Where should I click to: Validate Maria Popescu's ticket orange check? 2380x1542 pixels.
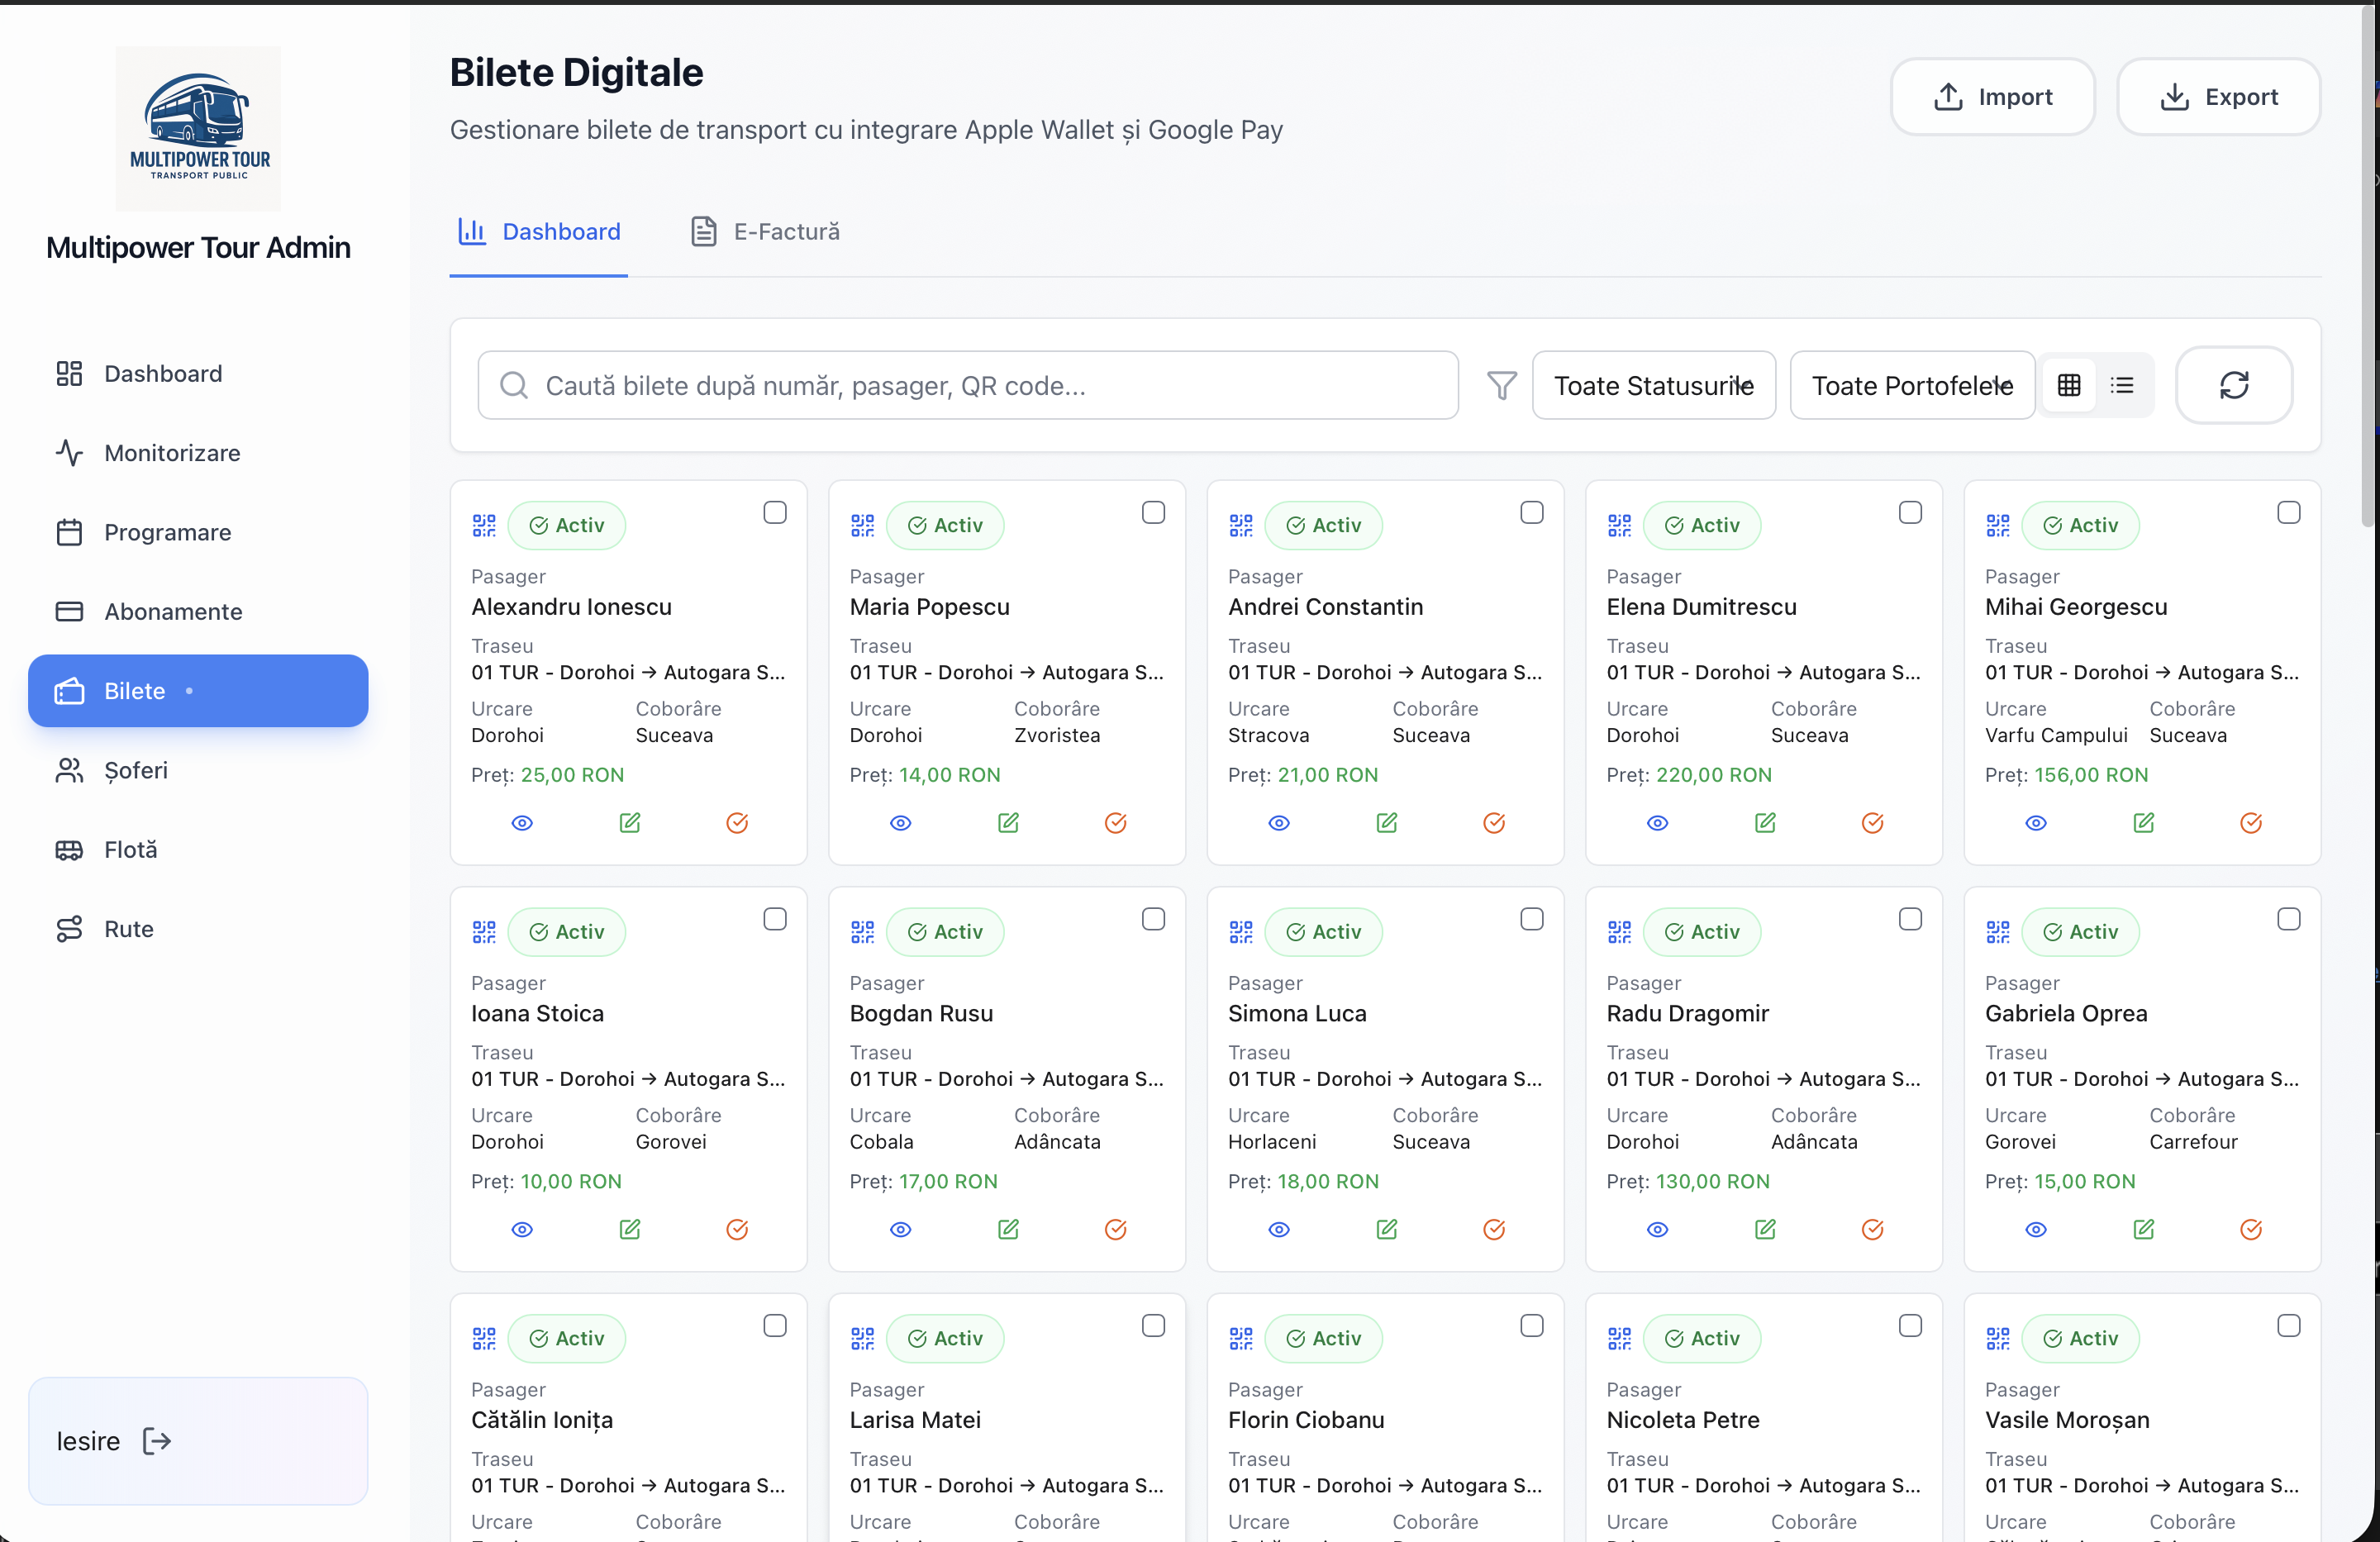click(x=1116, y=823)
